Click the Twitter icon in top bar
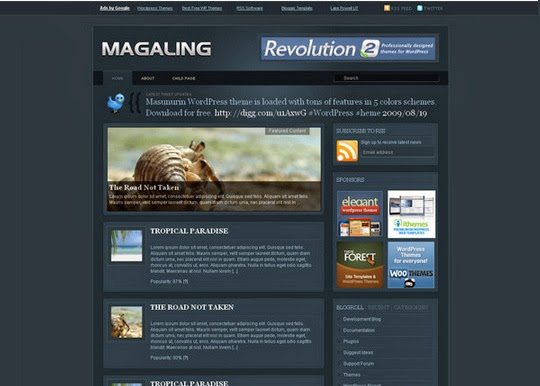Screen dimensions: 540x386 click(420, 8)
